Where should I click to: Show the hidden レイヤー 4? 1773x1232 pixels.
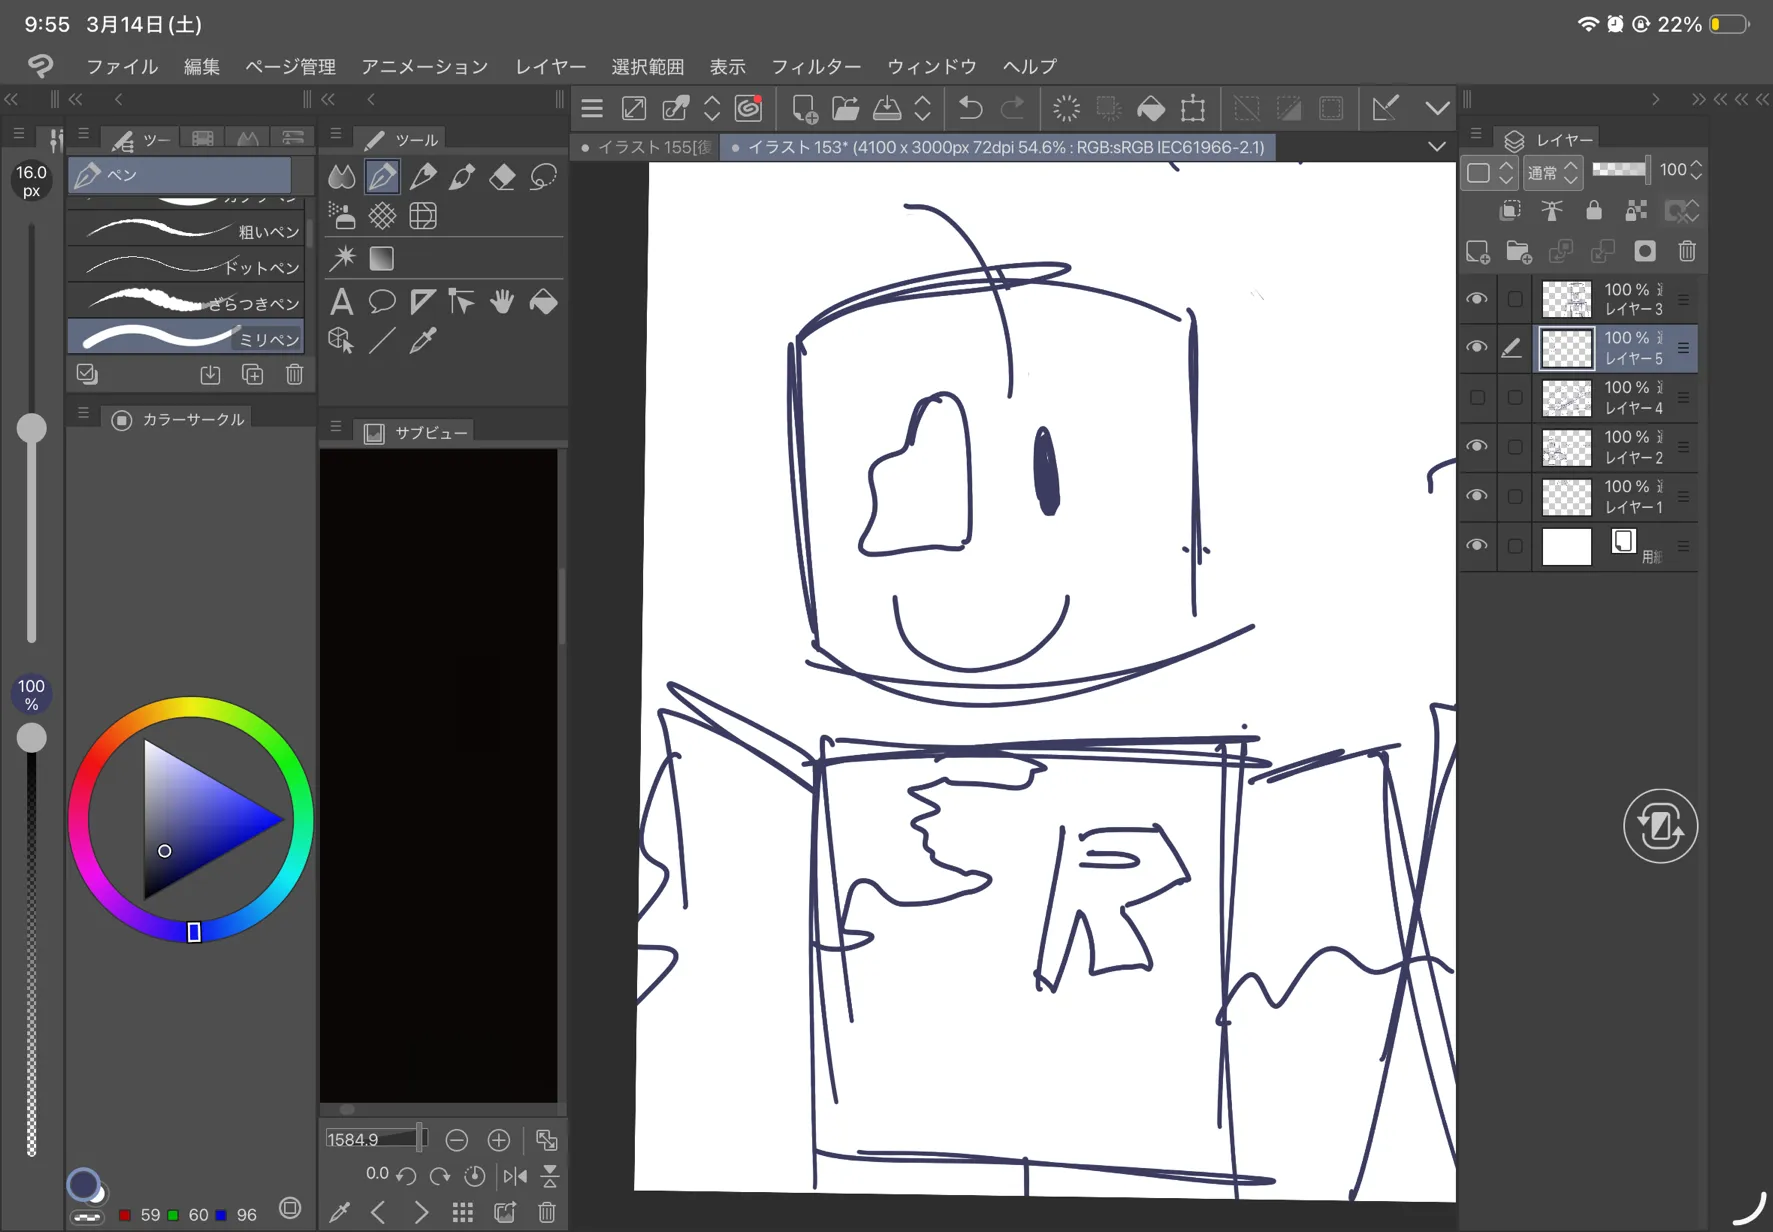tap(1476, 398)
